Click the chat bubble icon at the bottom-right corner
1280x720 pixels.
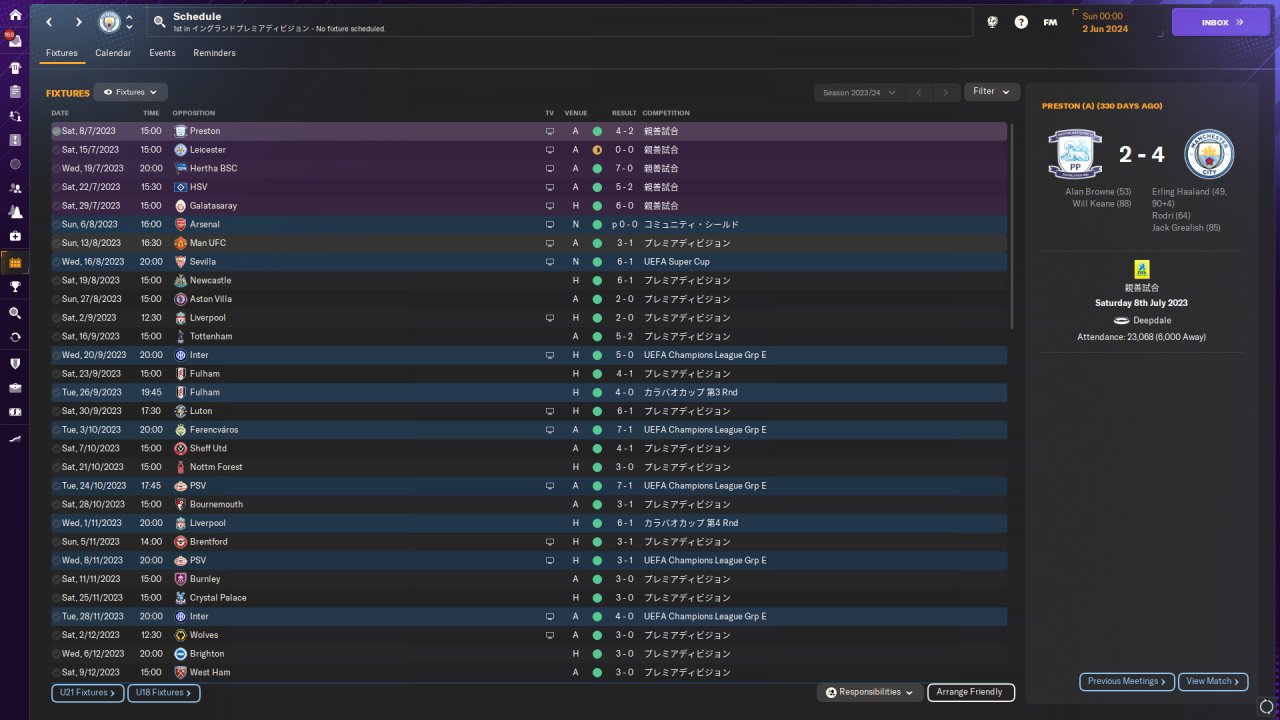tap(1266, 707)
